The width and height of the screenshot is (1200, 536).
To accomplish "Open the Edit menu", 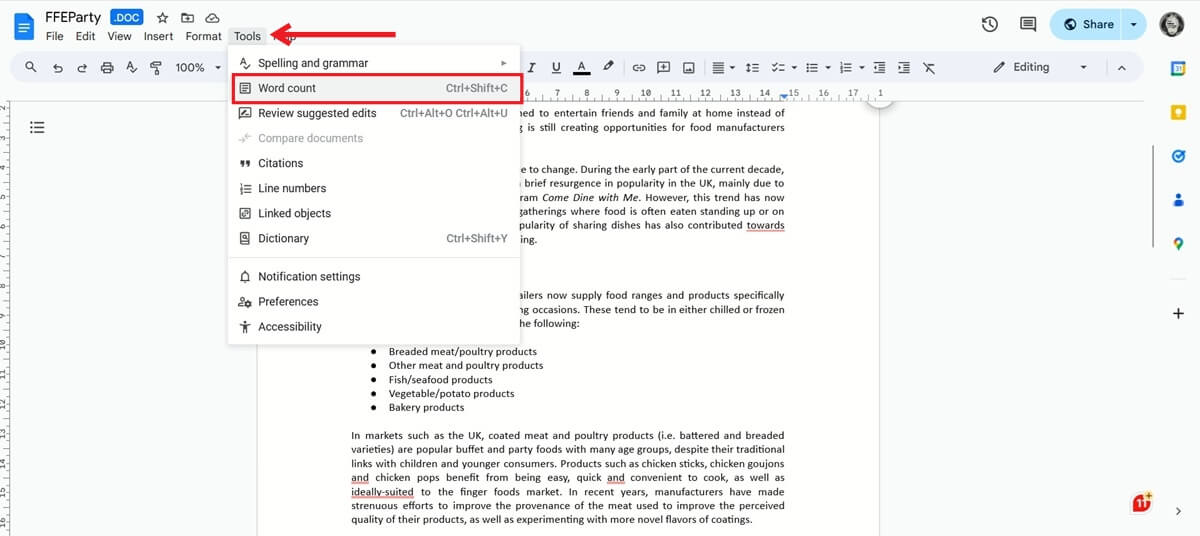I will [x=85, y=36].
